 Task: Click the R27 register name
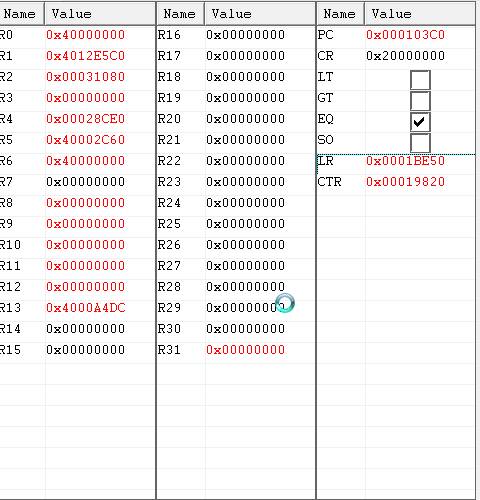pyautogui.click(x=169, y=266)
